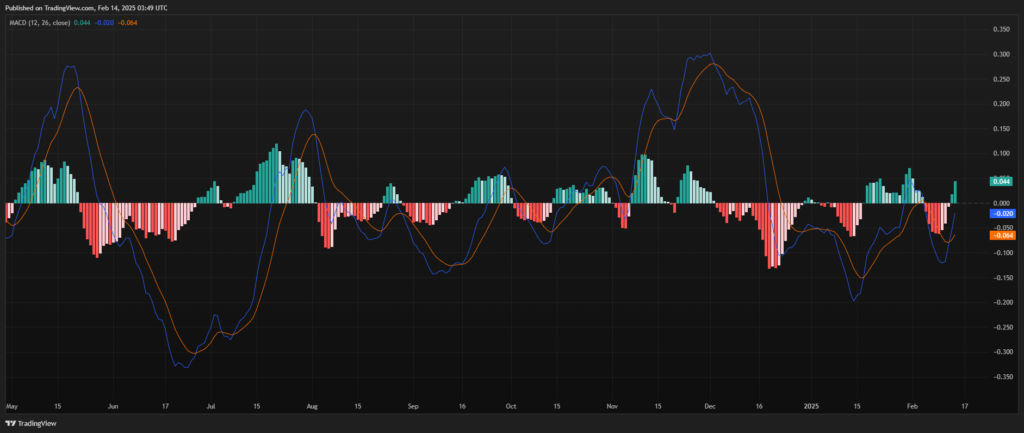Select the Oct label on the time axis
Viewport: 1024px width, 433px height.
(510, 407)
